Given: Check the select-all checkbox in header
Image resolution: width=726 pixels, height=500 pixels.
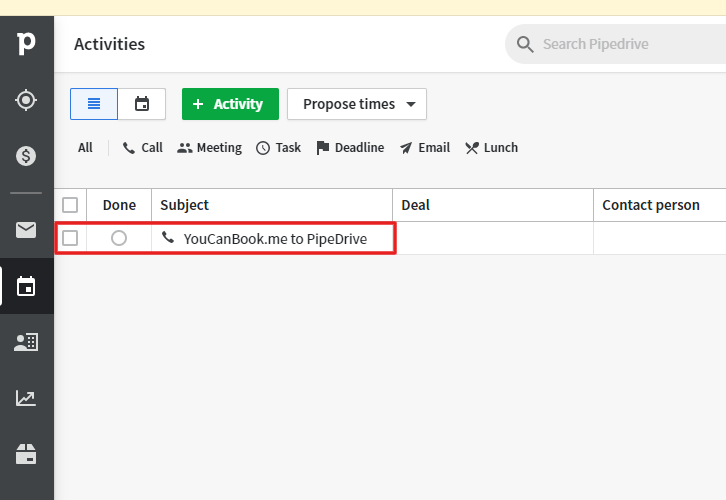Looking at the screenshot, I should coord(70,205).
